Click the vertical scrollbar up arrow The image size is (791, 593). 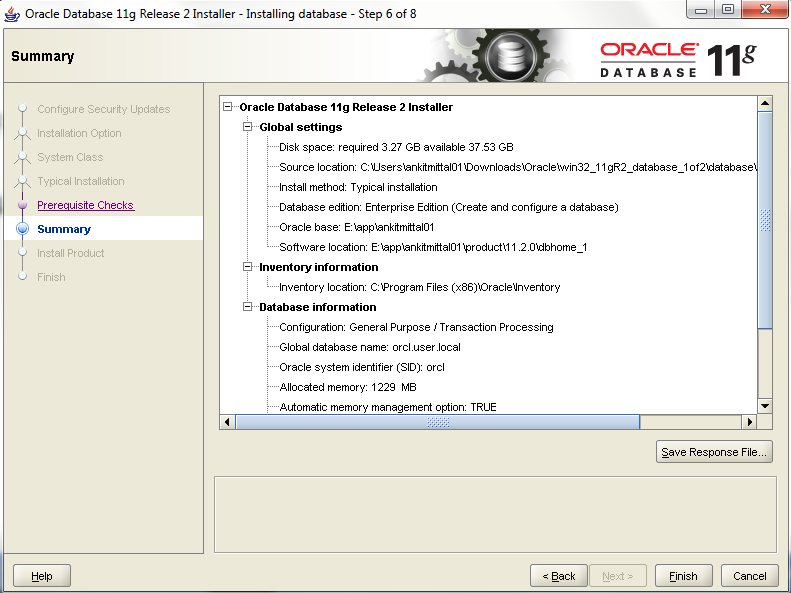(765, 103)
